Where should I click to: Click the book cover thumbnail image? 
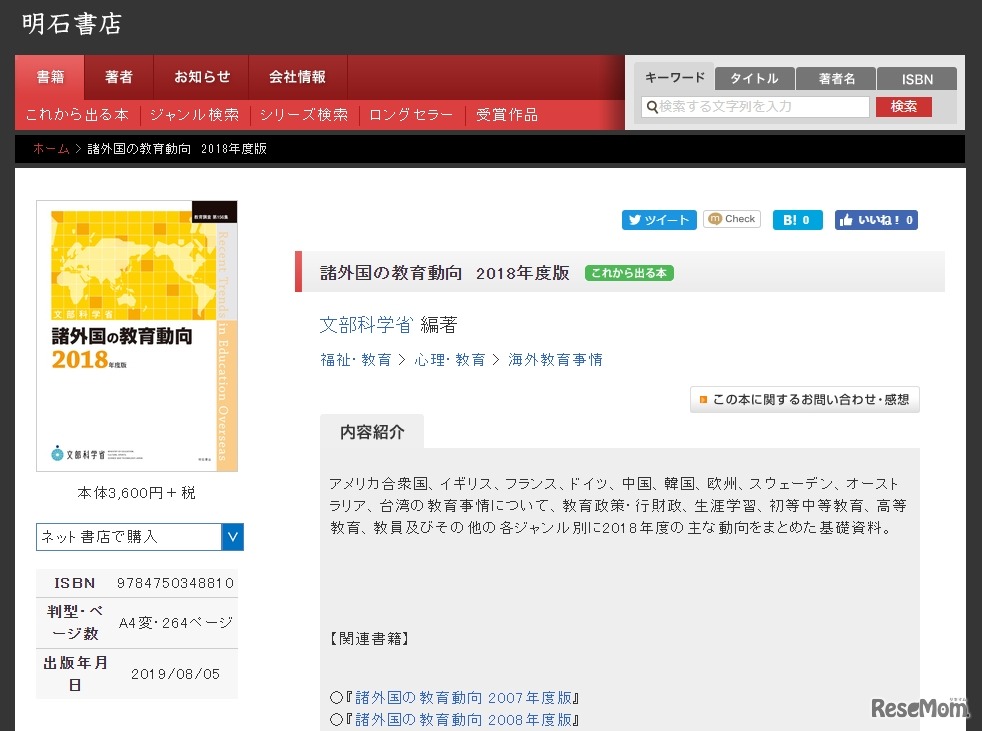click(137, 336)
